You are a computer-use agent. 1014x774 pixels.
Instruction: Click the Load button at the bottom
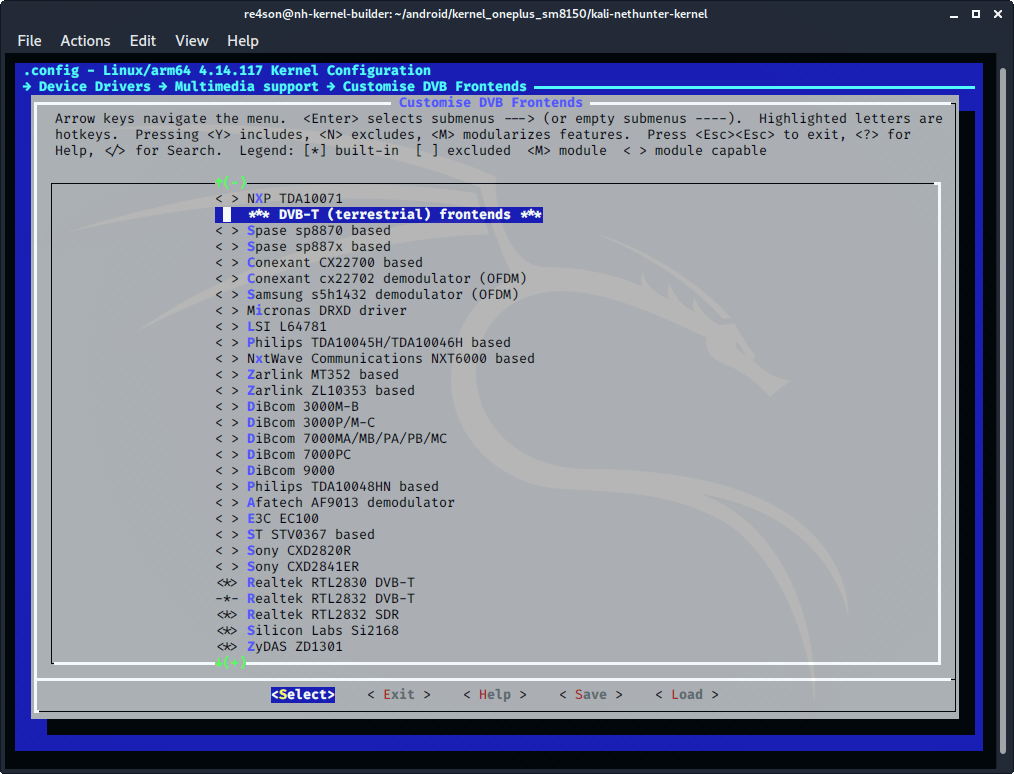[x=686, y=694]
